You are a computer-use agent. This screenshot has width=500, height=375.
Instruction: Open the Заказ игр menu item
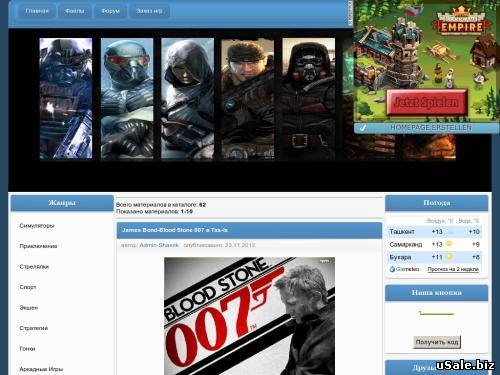tap(149, 11)
